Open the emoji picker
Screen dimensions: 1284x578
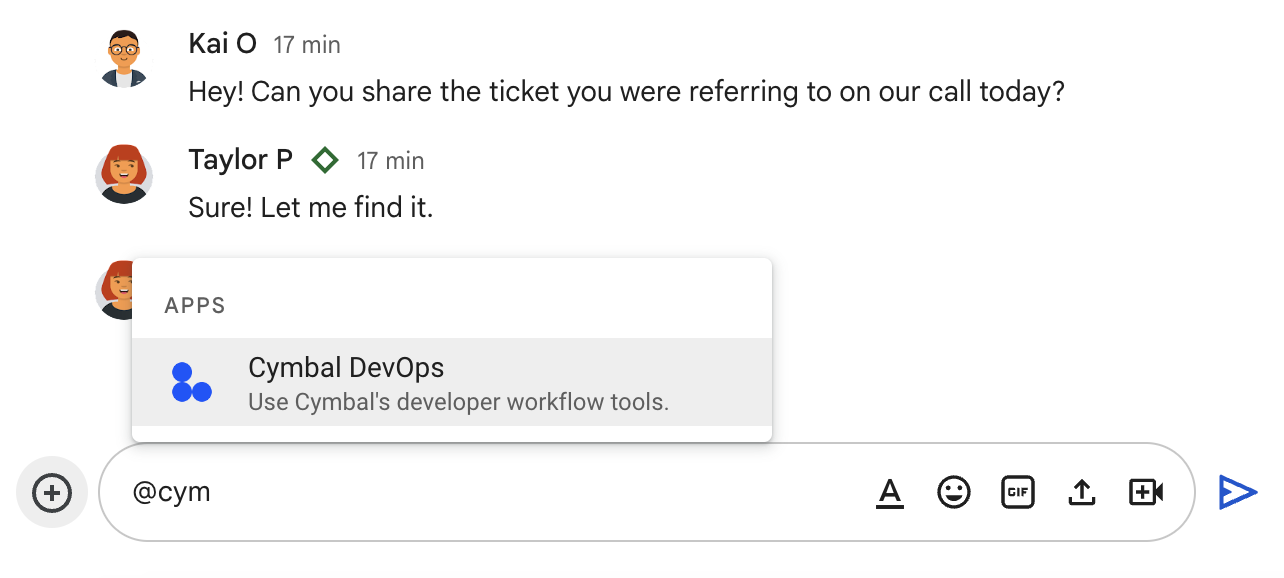point(954,491)
